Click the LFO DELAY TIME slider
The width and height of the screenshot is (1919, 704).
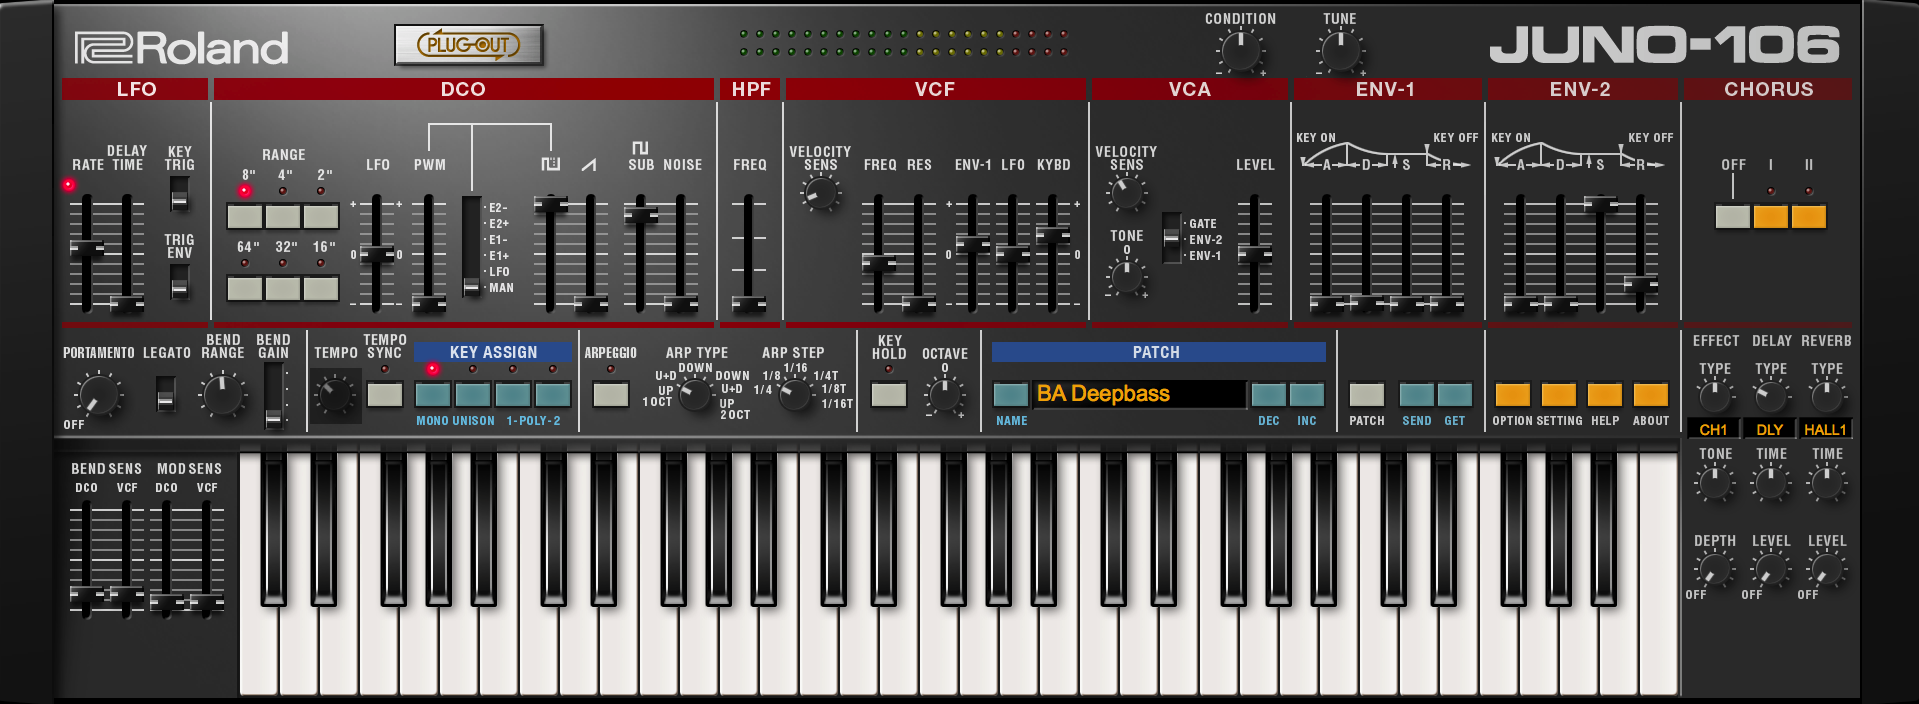[x=127, y=304]
